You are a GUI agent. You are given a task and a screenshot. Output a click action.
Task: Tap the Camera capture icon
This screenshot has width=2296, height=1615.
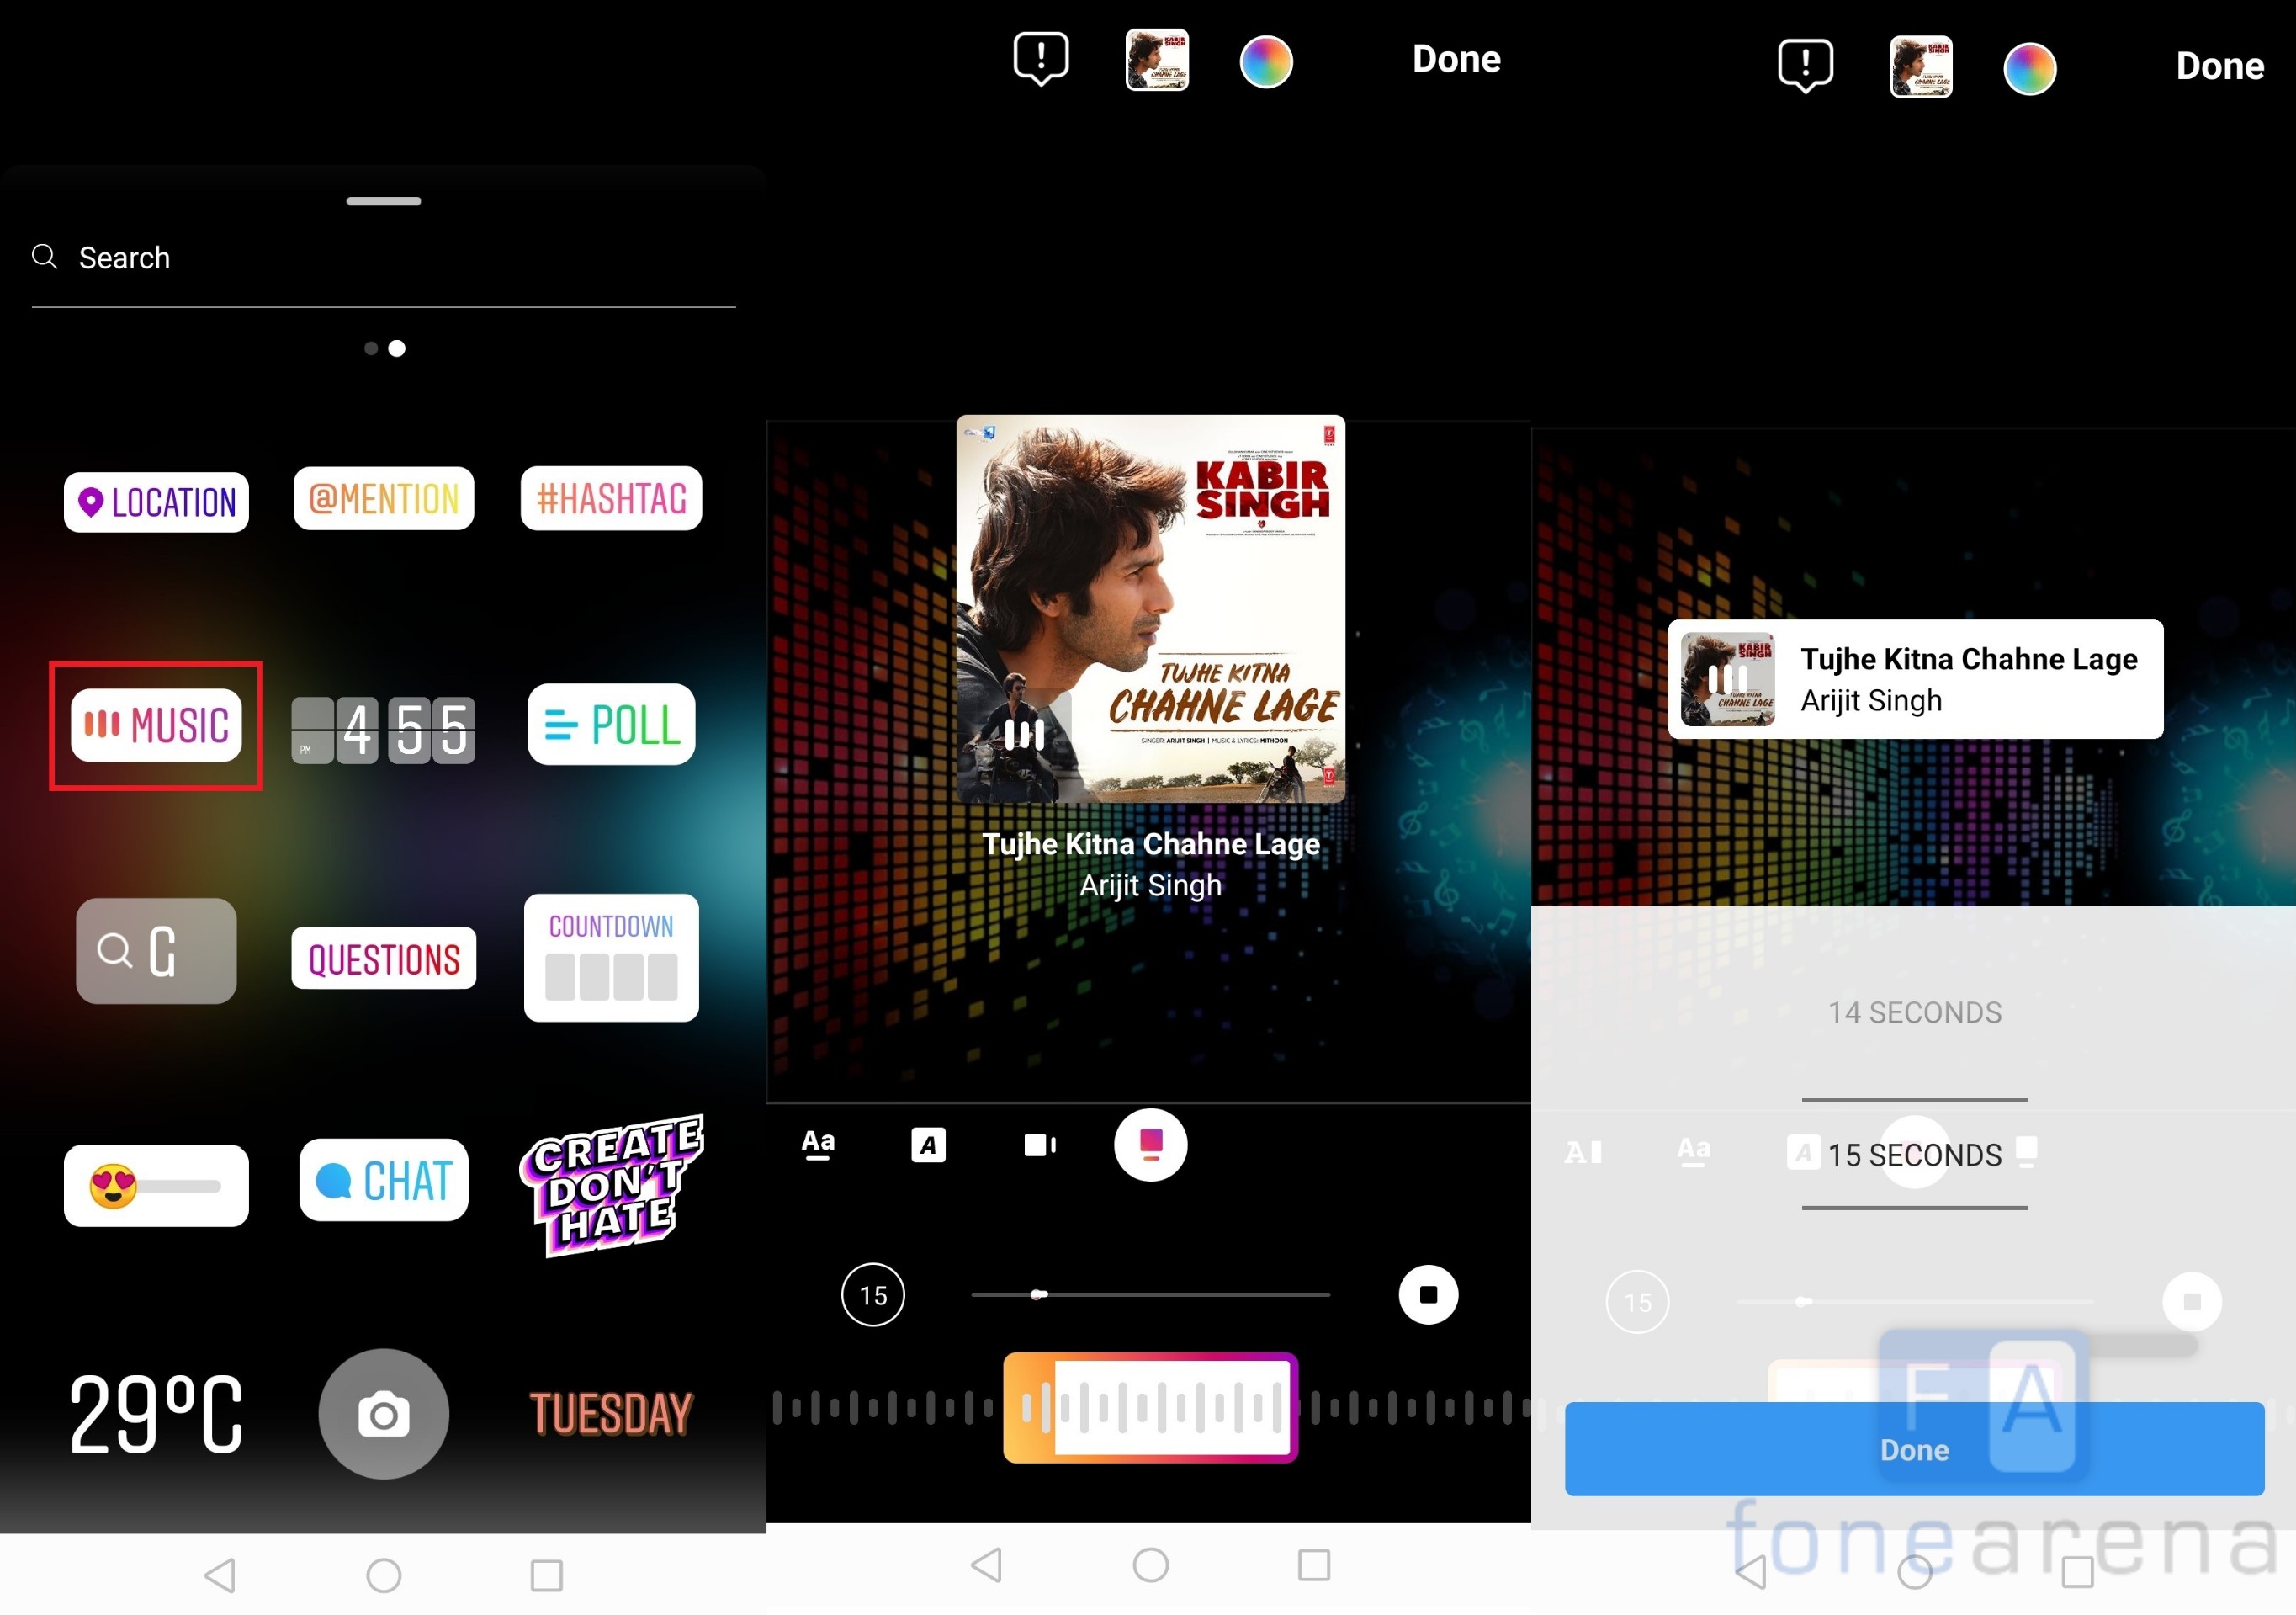tap(384, 1412)
